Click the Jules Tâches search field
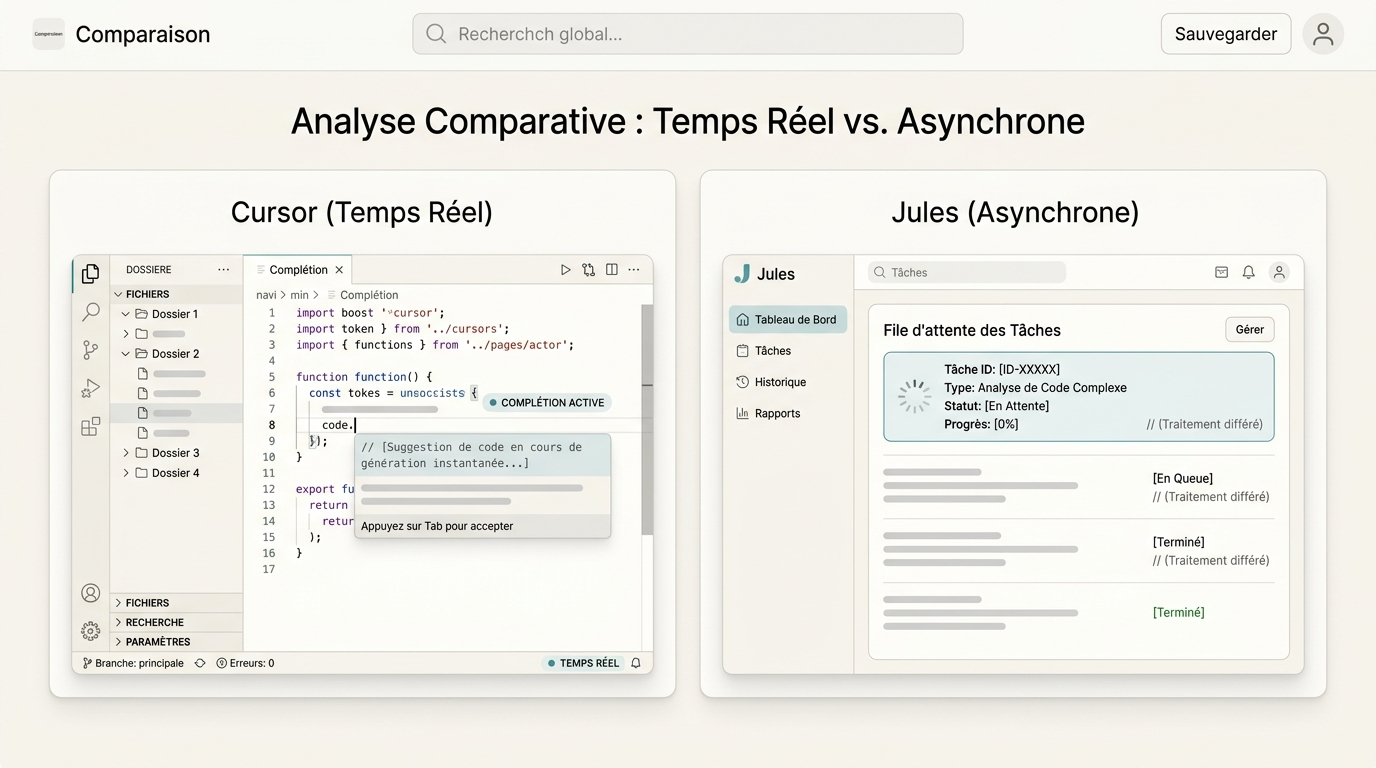This screenshot has height=768, width=1376. 966,272
